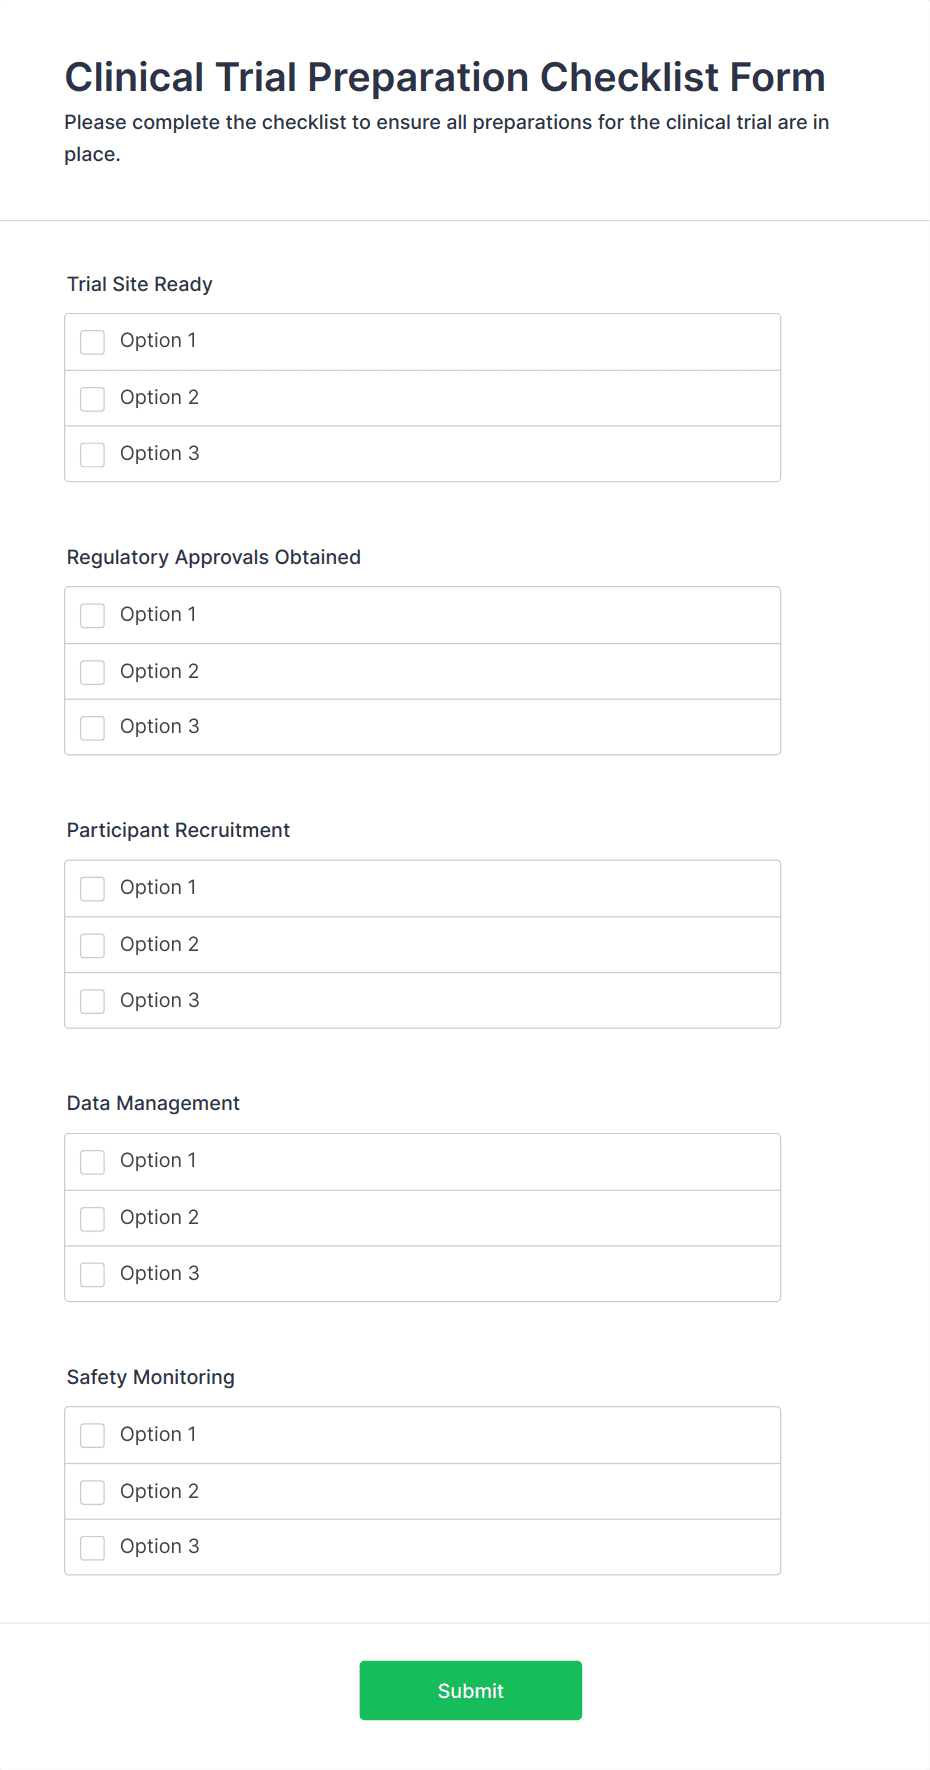
Task: Check Option 3 under Trial Site Ready
Action: [x=92, y=454]
